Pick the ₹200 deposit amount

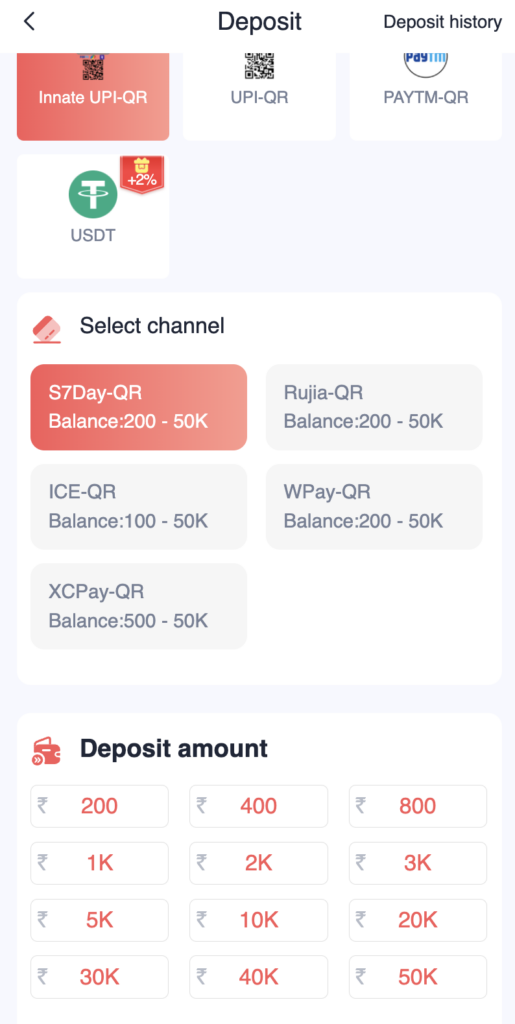point(99,807)
